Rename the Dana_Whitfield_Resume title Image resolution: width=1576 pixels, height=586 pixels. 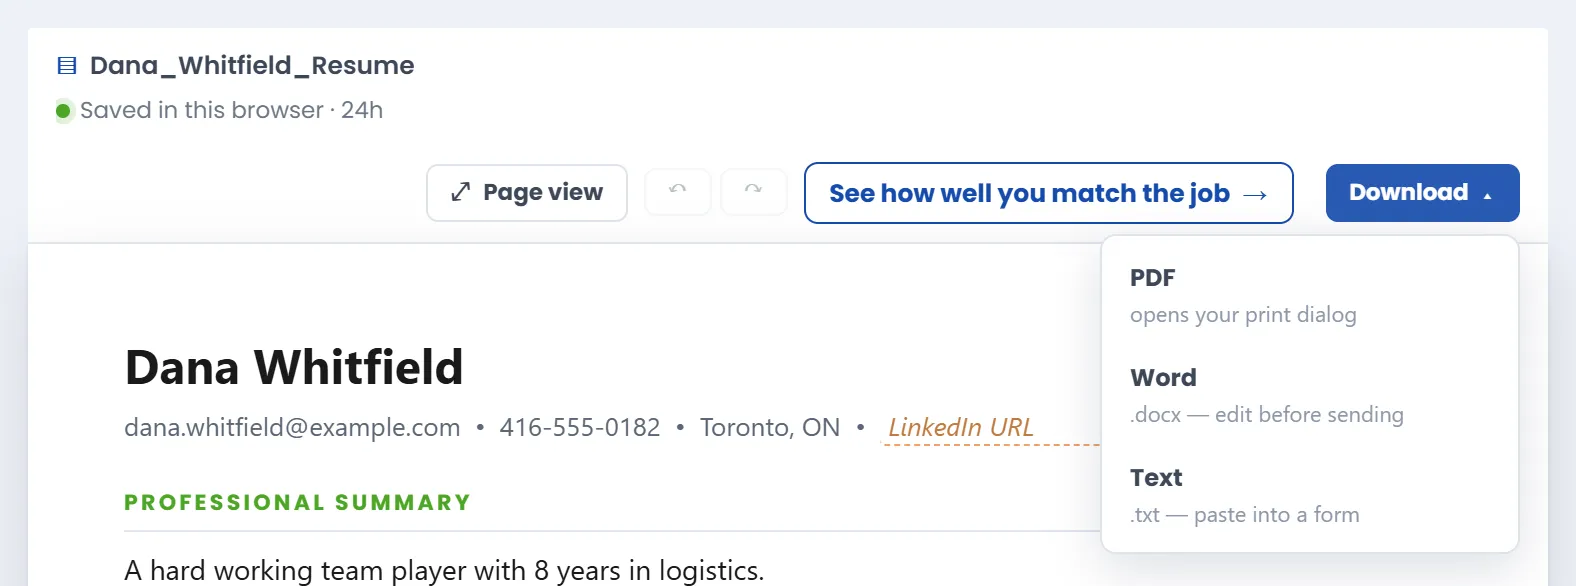coord(252,66)
